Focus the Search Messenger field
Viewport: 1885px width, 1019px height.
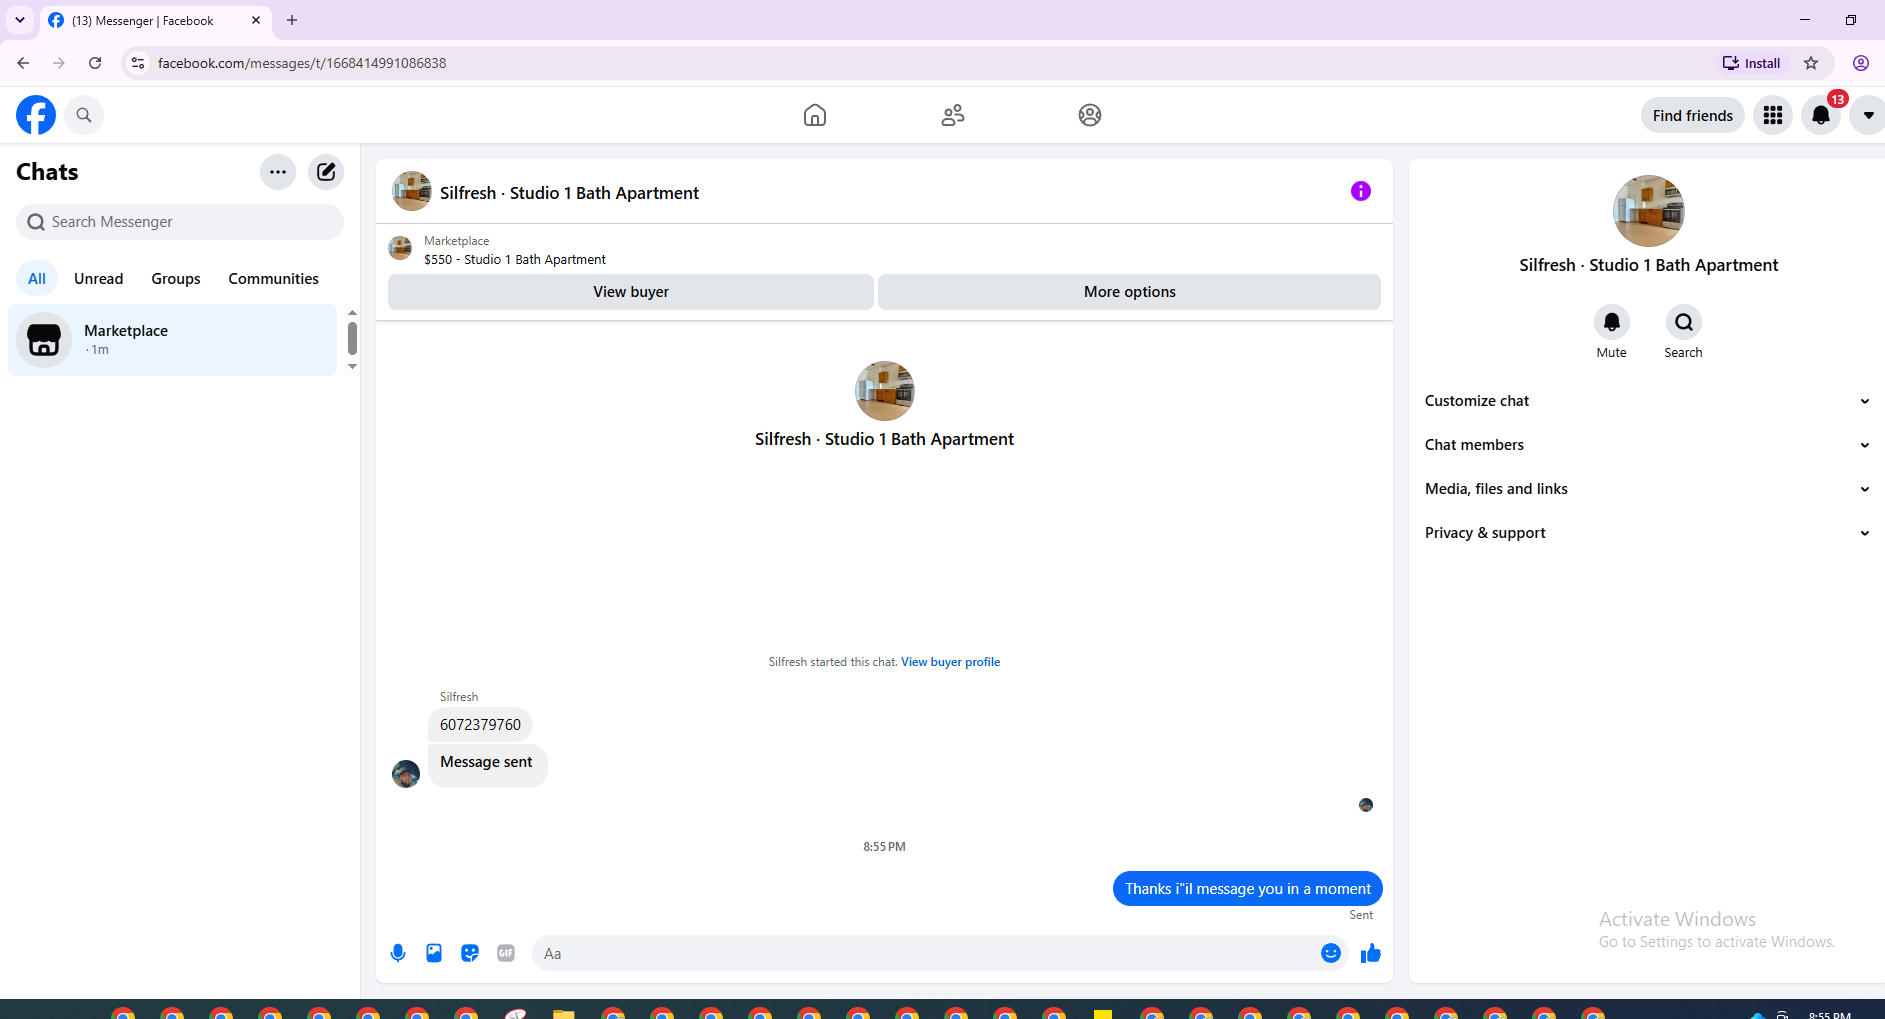pyautogui.click(x=180, y=222)
